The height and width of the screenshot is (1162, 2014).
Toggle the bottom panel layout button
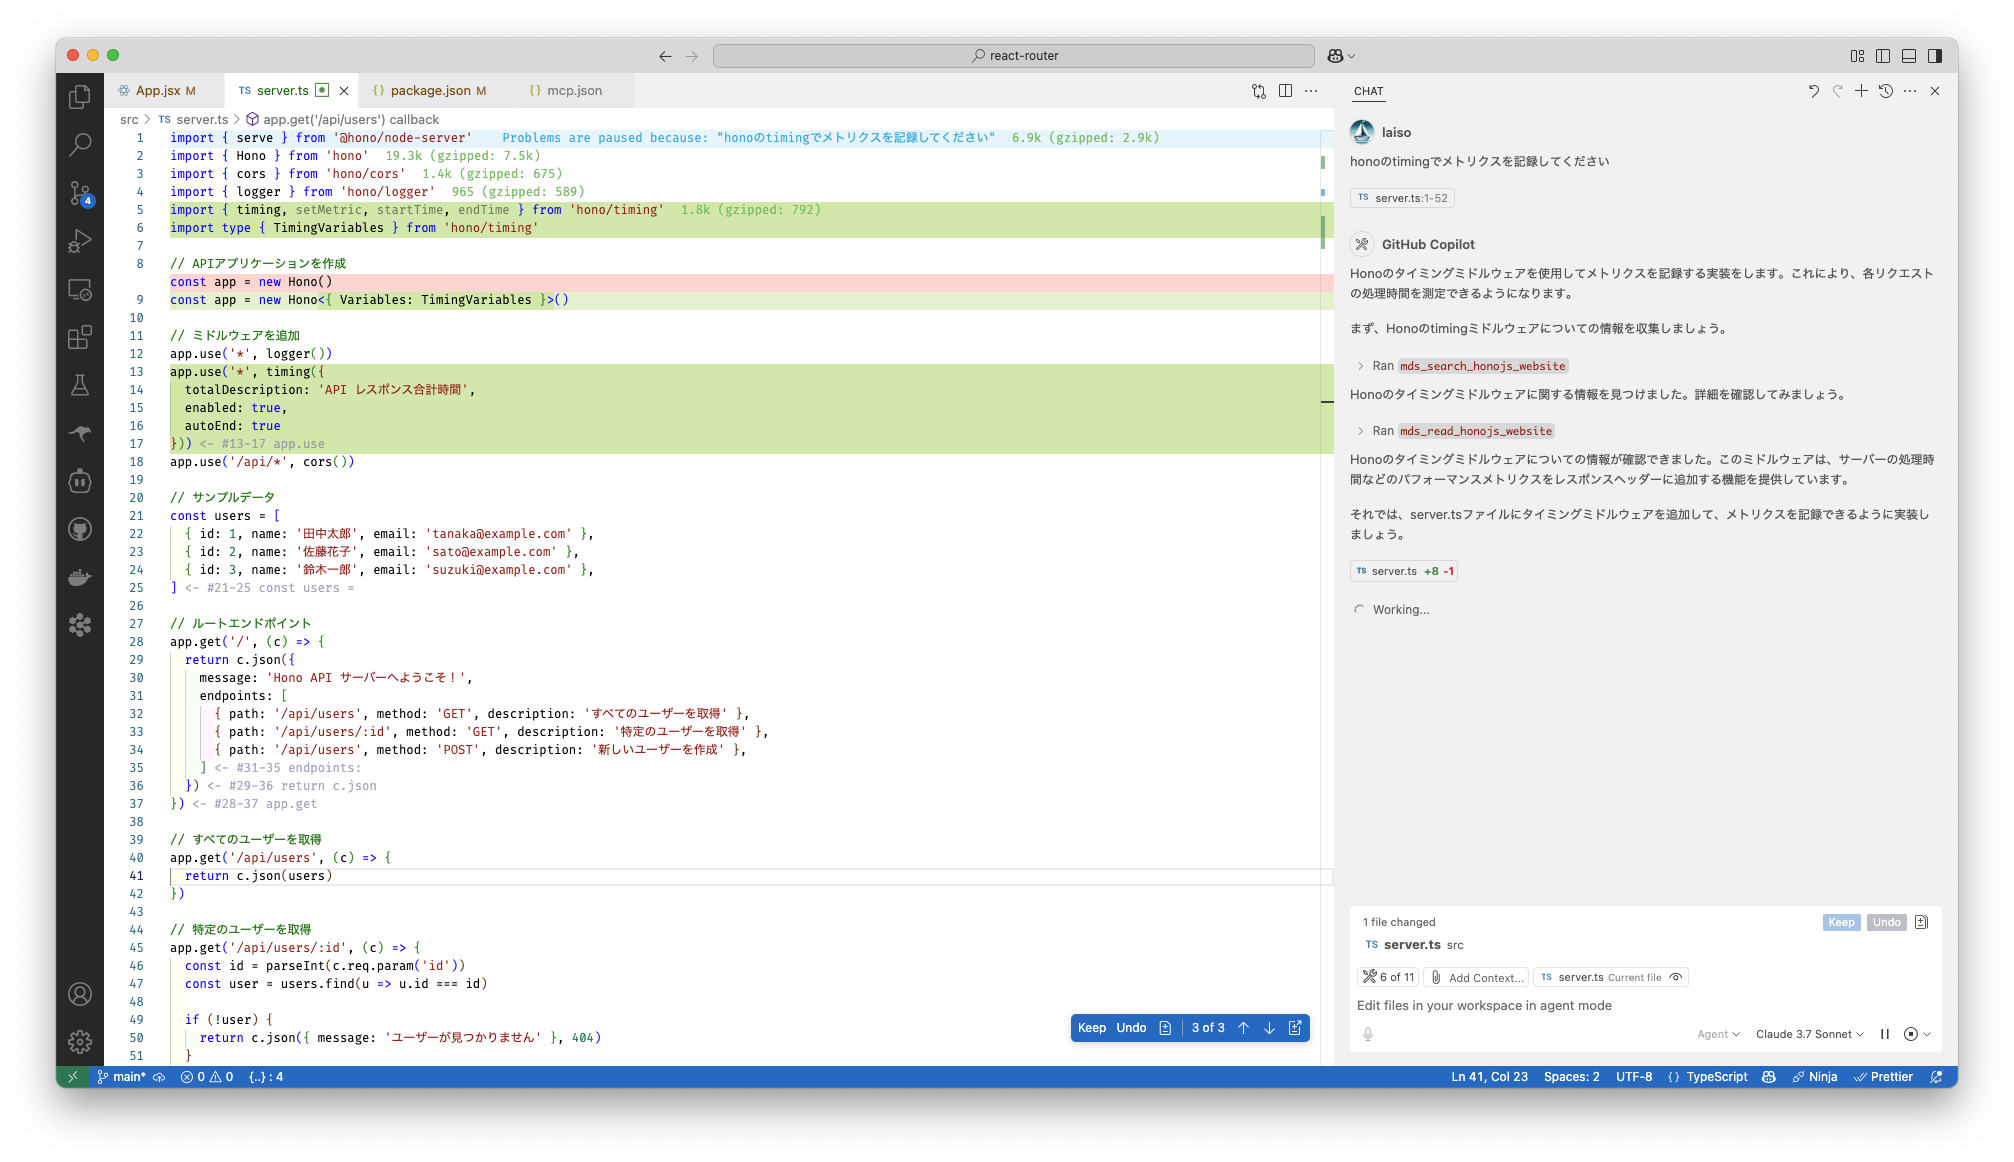pos(1909,56)
